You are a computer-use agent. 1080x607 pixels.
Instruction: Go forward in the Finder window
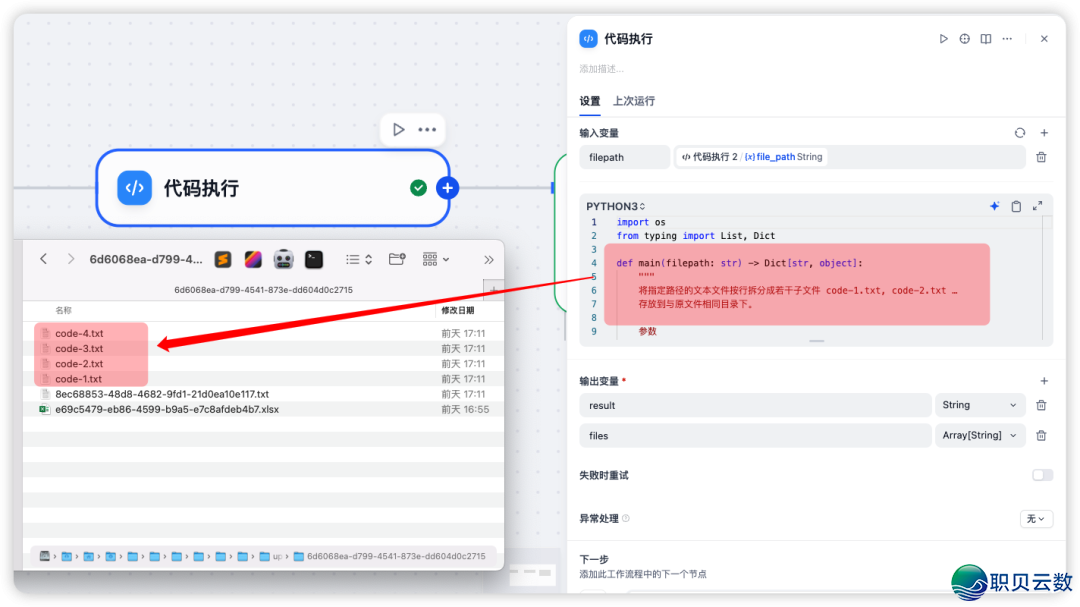[70, 259]
